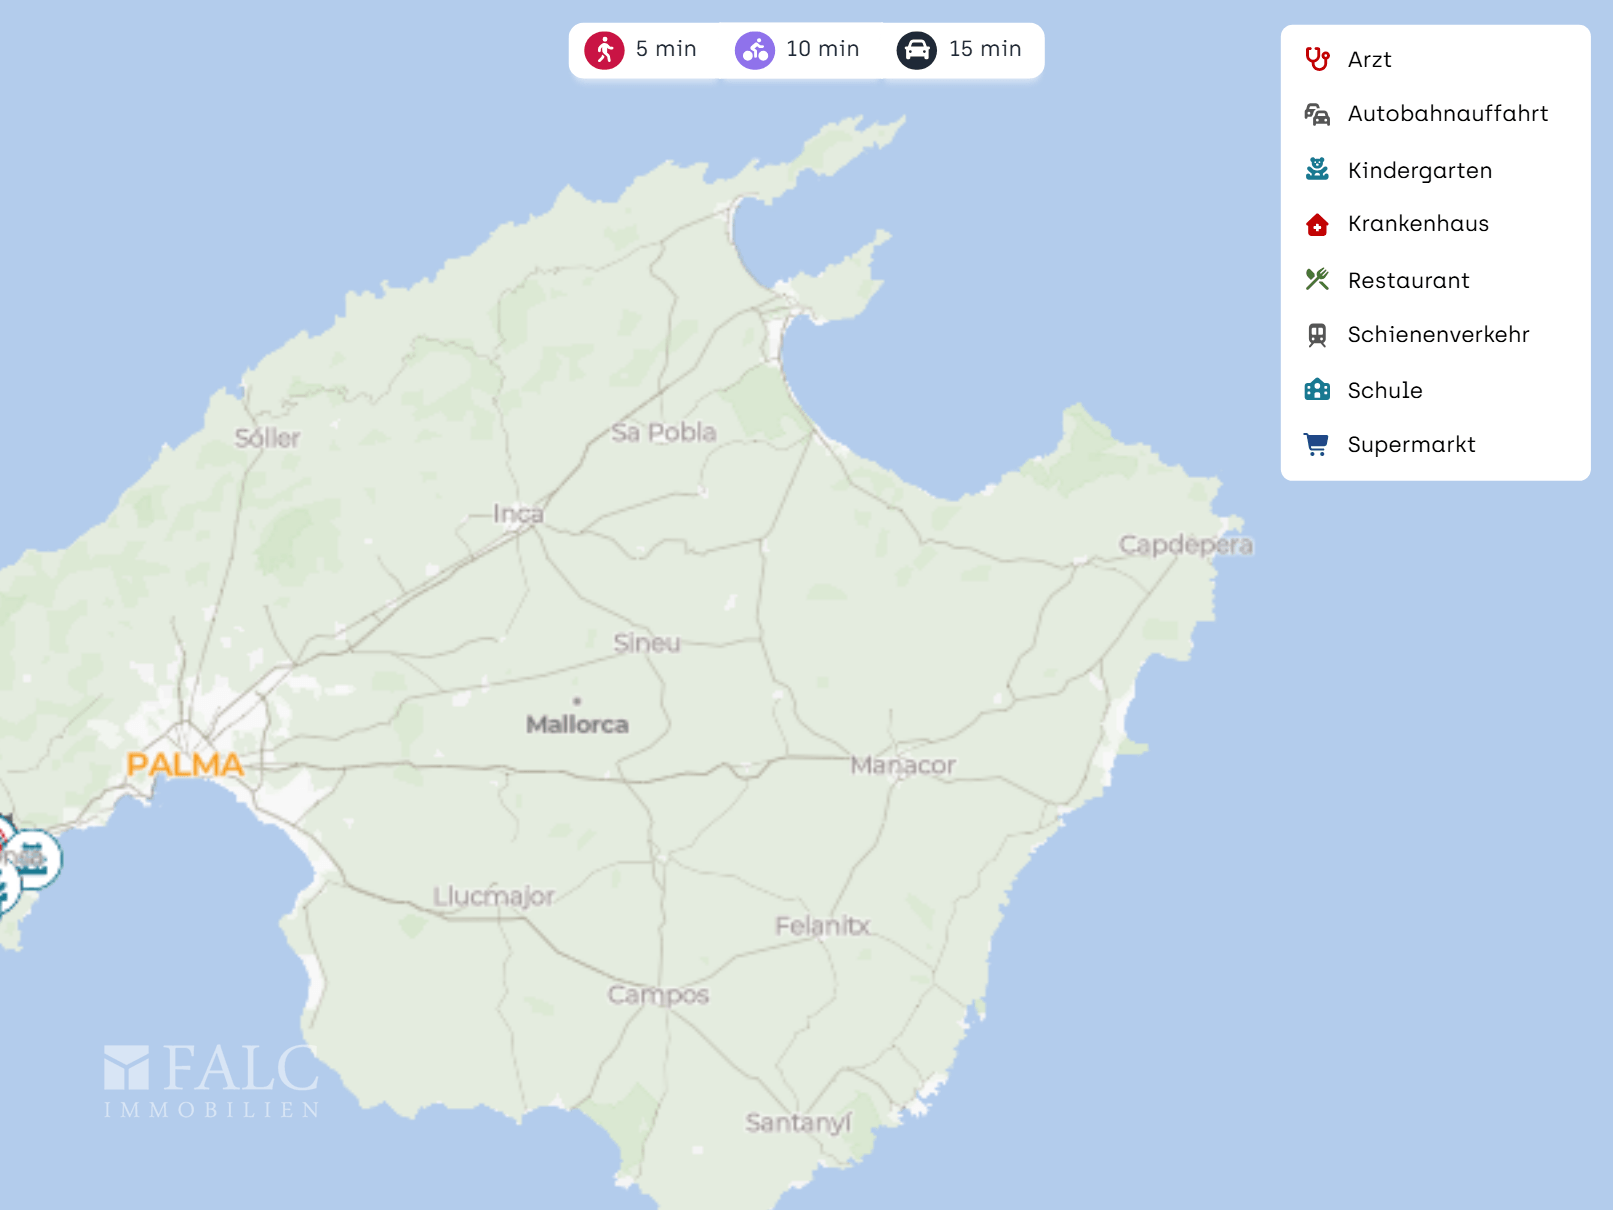The height and width of the screenshot is (1210, 1613).
Task: Switch to 15 min driving radius
Action: click(960, 50)
